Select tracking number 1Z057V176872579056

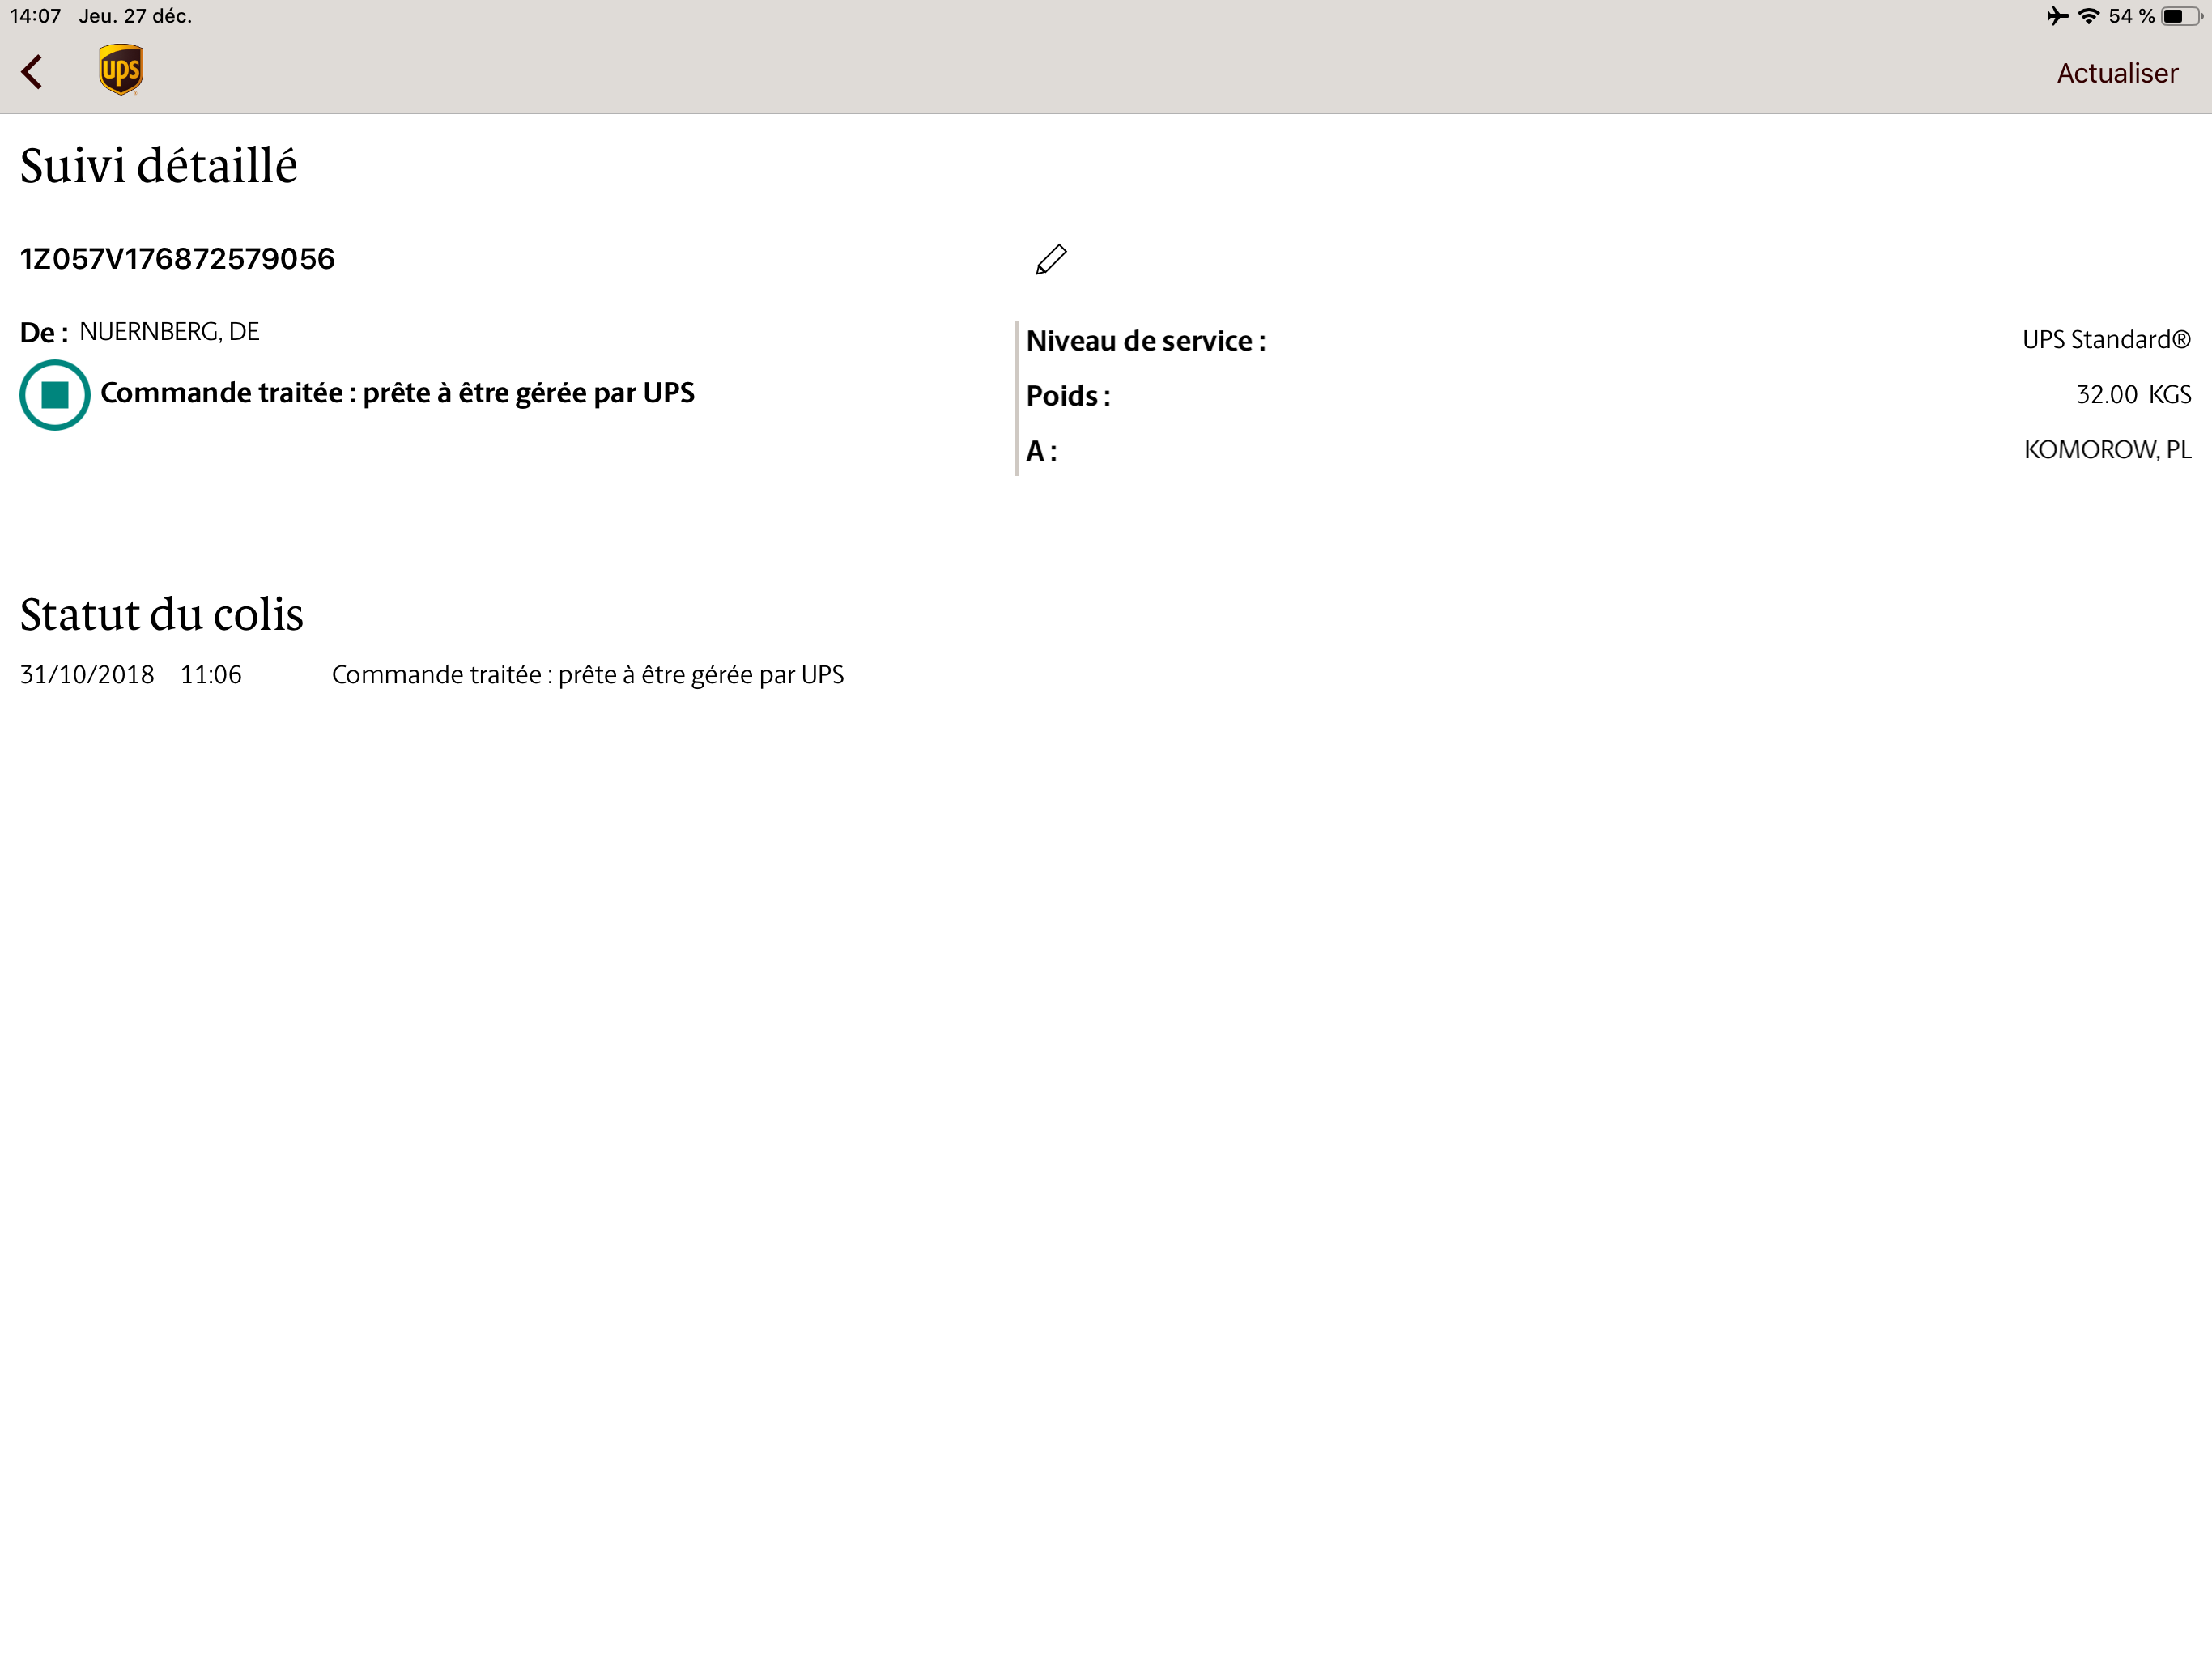pos(177,259)
